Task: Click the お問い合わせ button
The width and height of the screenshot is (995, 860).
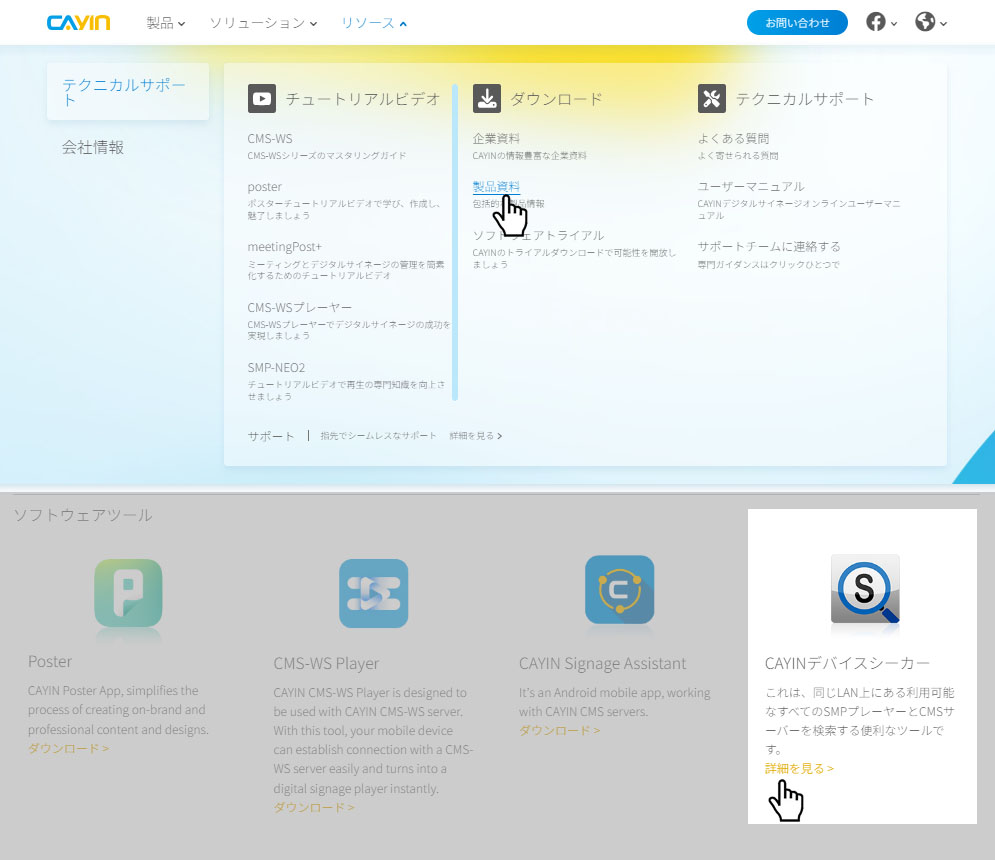Action: pos(797,23)
